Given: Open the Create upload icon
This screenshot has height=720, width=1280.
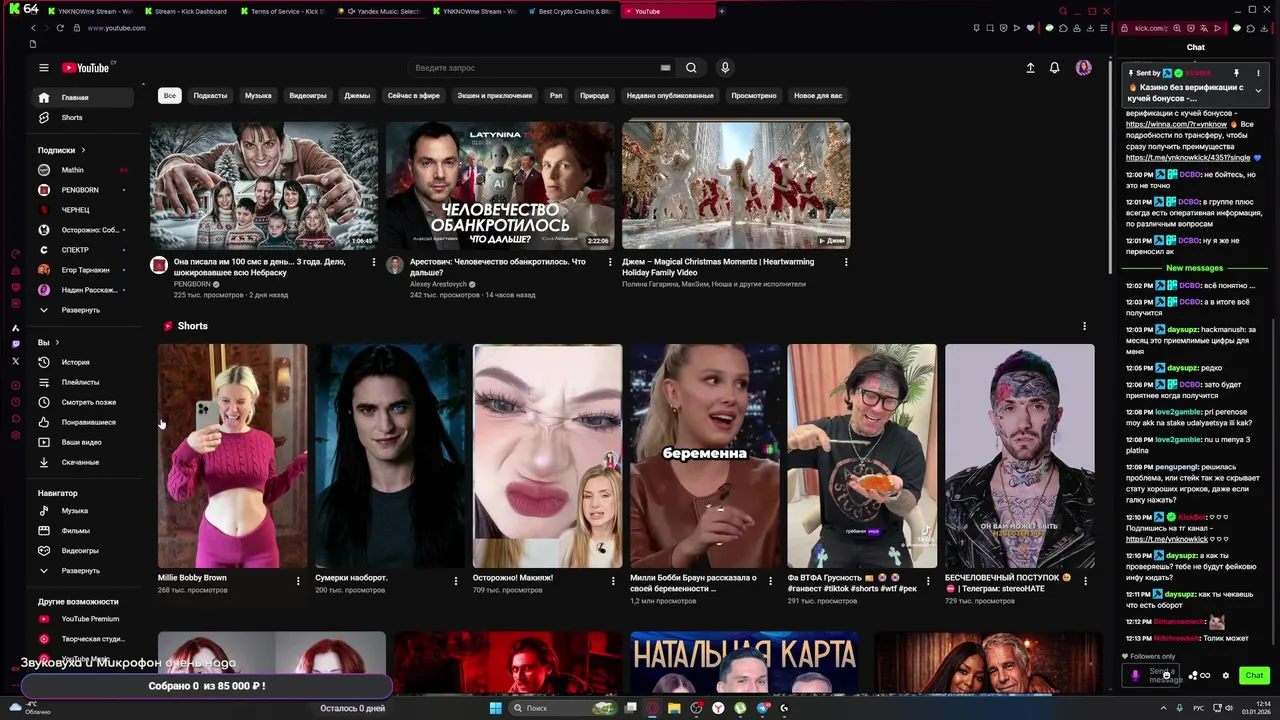Looking at the screenshot, I should pos(1030,68).
